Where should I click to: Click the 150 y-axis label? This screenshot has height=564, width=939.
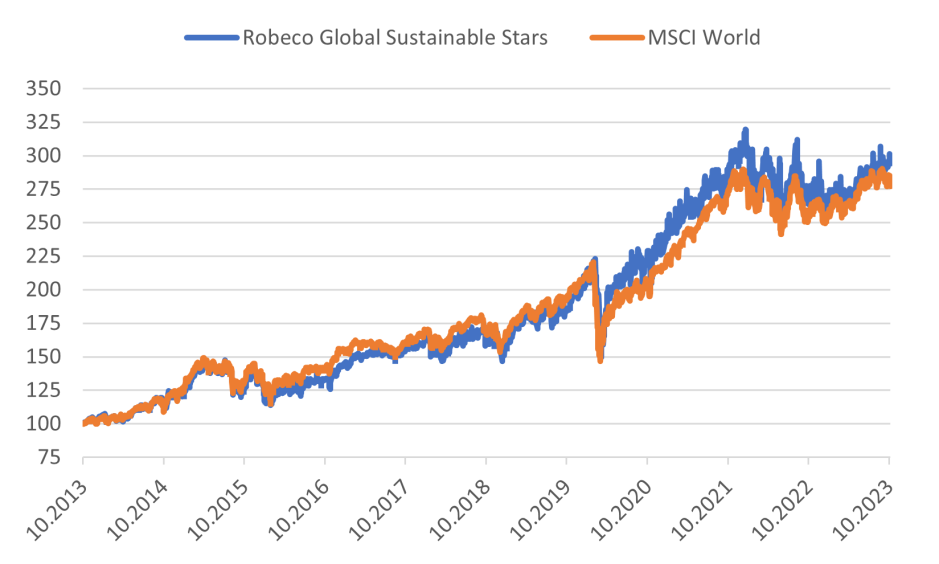[43, 357]
